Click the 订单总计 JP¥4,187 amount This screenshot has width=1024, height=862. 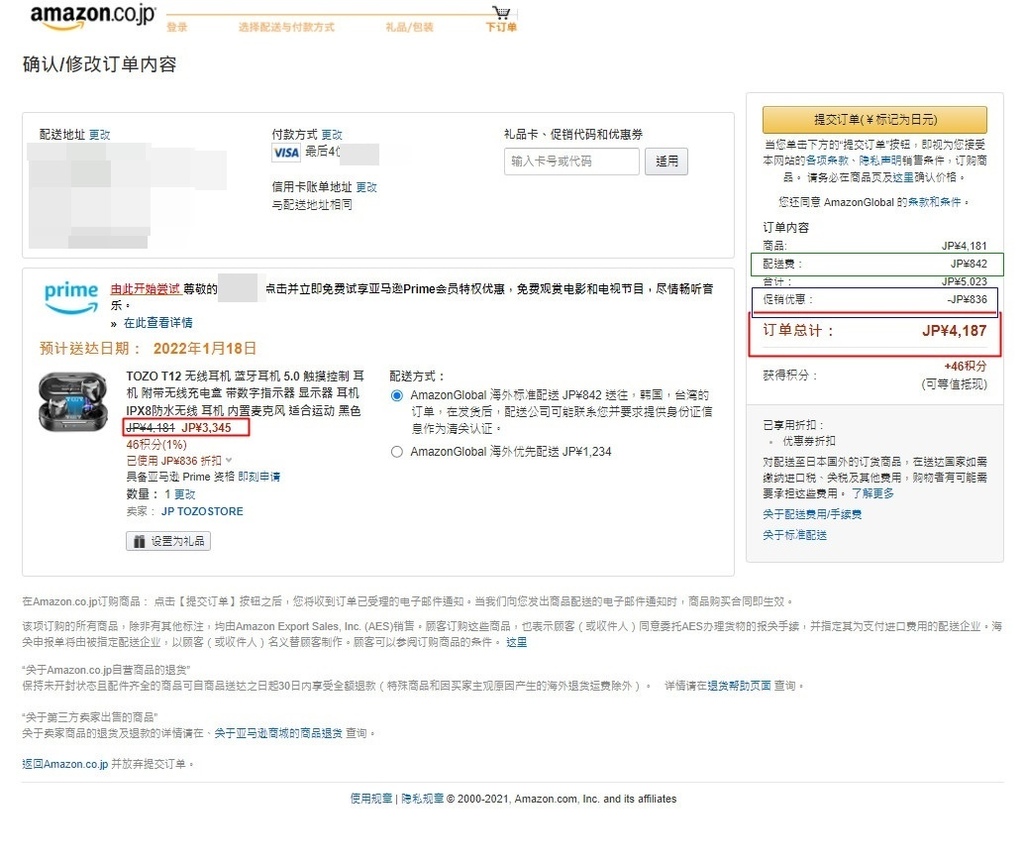pos(954,331)
